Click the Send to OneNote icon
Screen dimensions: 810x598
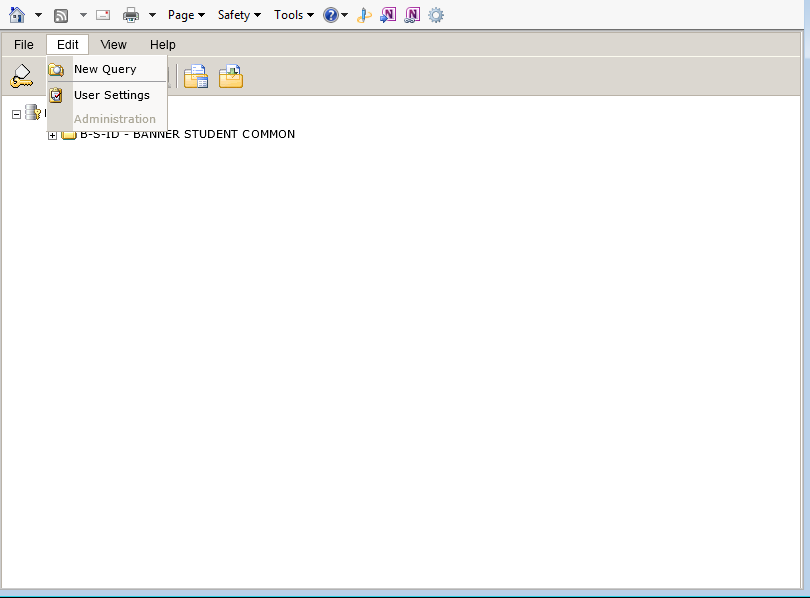click(x=388, y=15)
